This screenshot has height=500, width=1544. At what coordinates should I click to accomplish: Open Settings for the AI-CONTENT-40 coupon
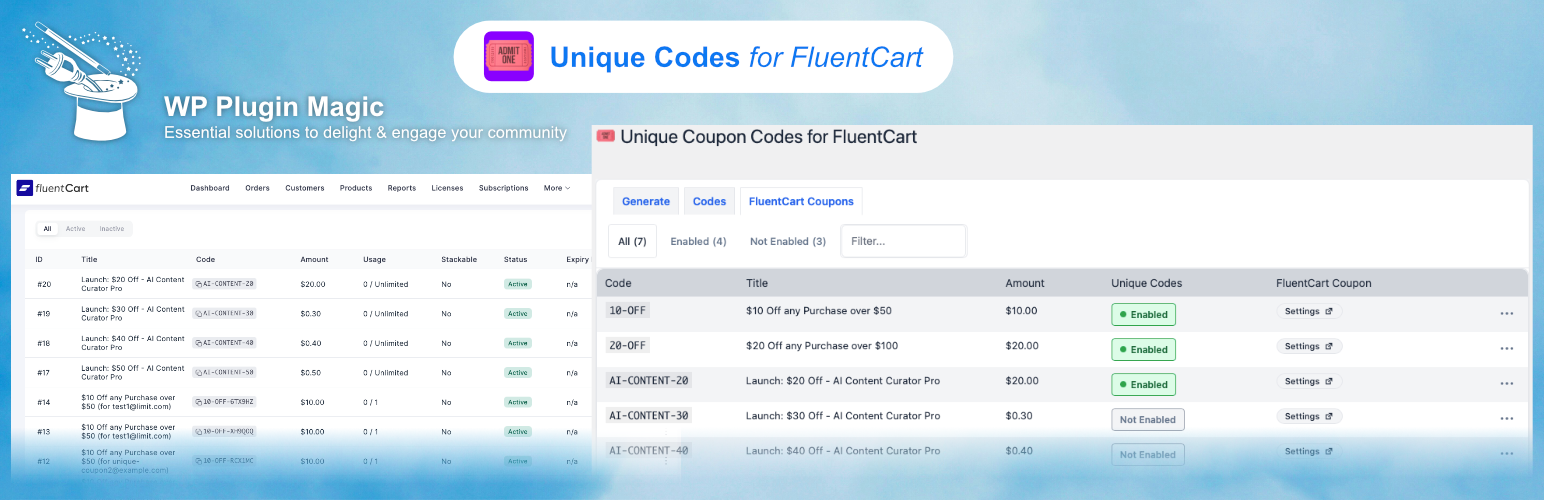1309,451
